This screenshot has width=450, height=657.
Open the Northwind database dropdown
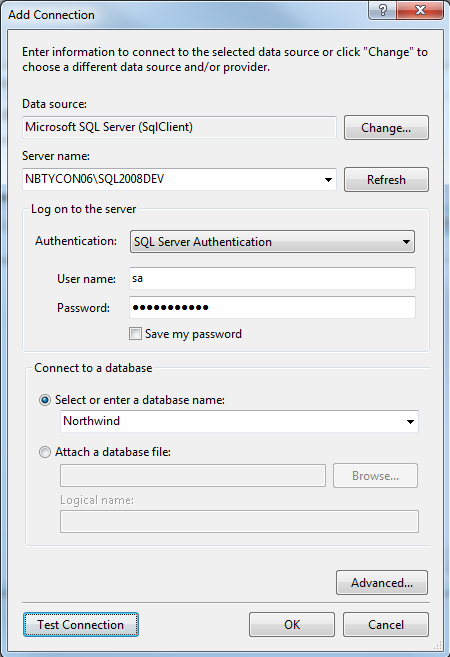pyautogui.click(x=410, y=422)
